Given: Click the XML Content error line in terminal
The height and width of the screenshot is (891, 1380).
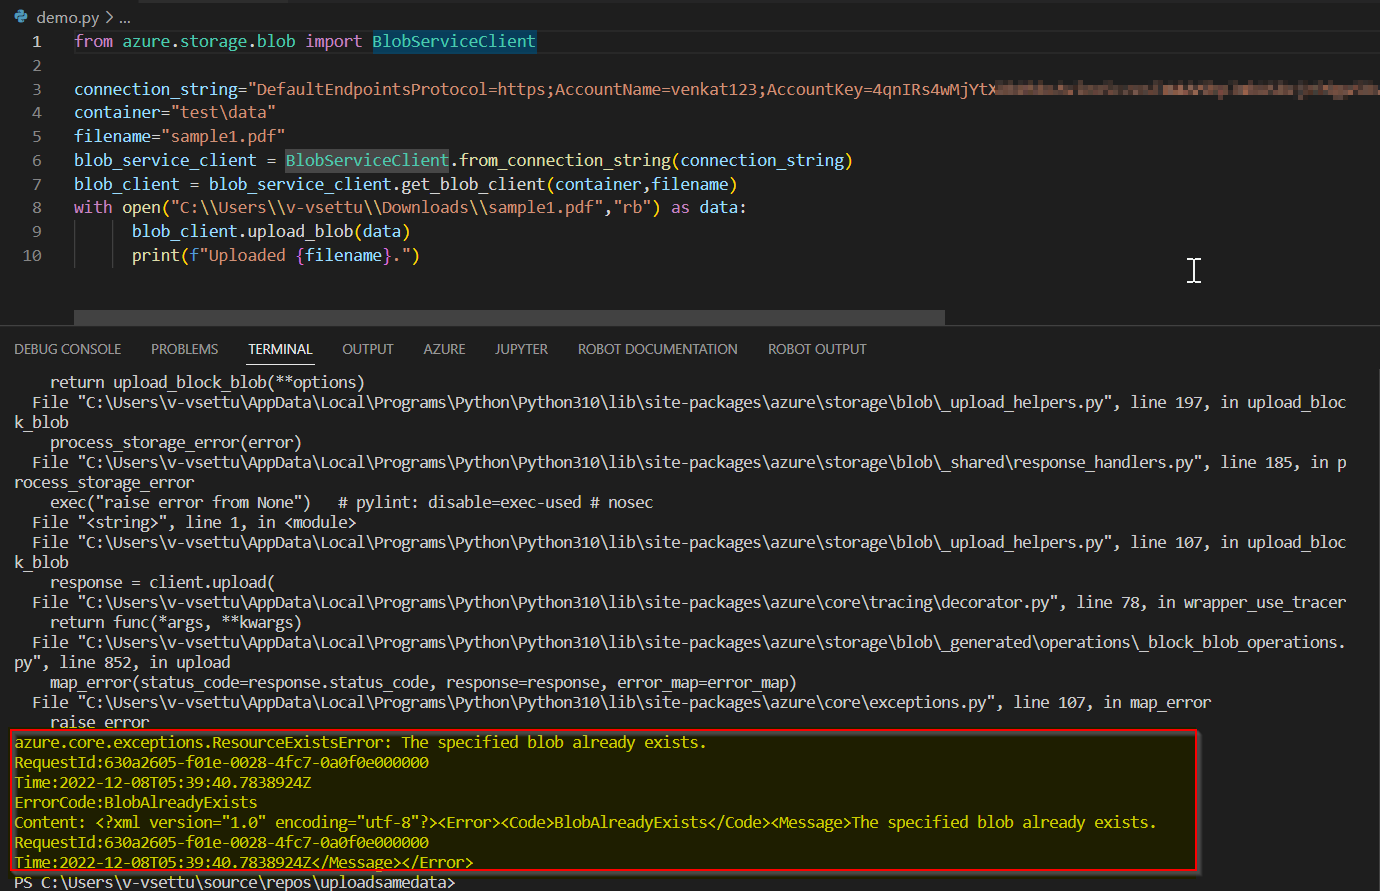Looking at the screenshot, I should point(585,822).
